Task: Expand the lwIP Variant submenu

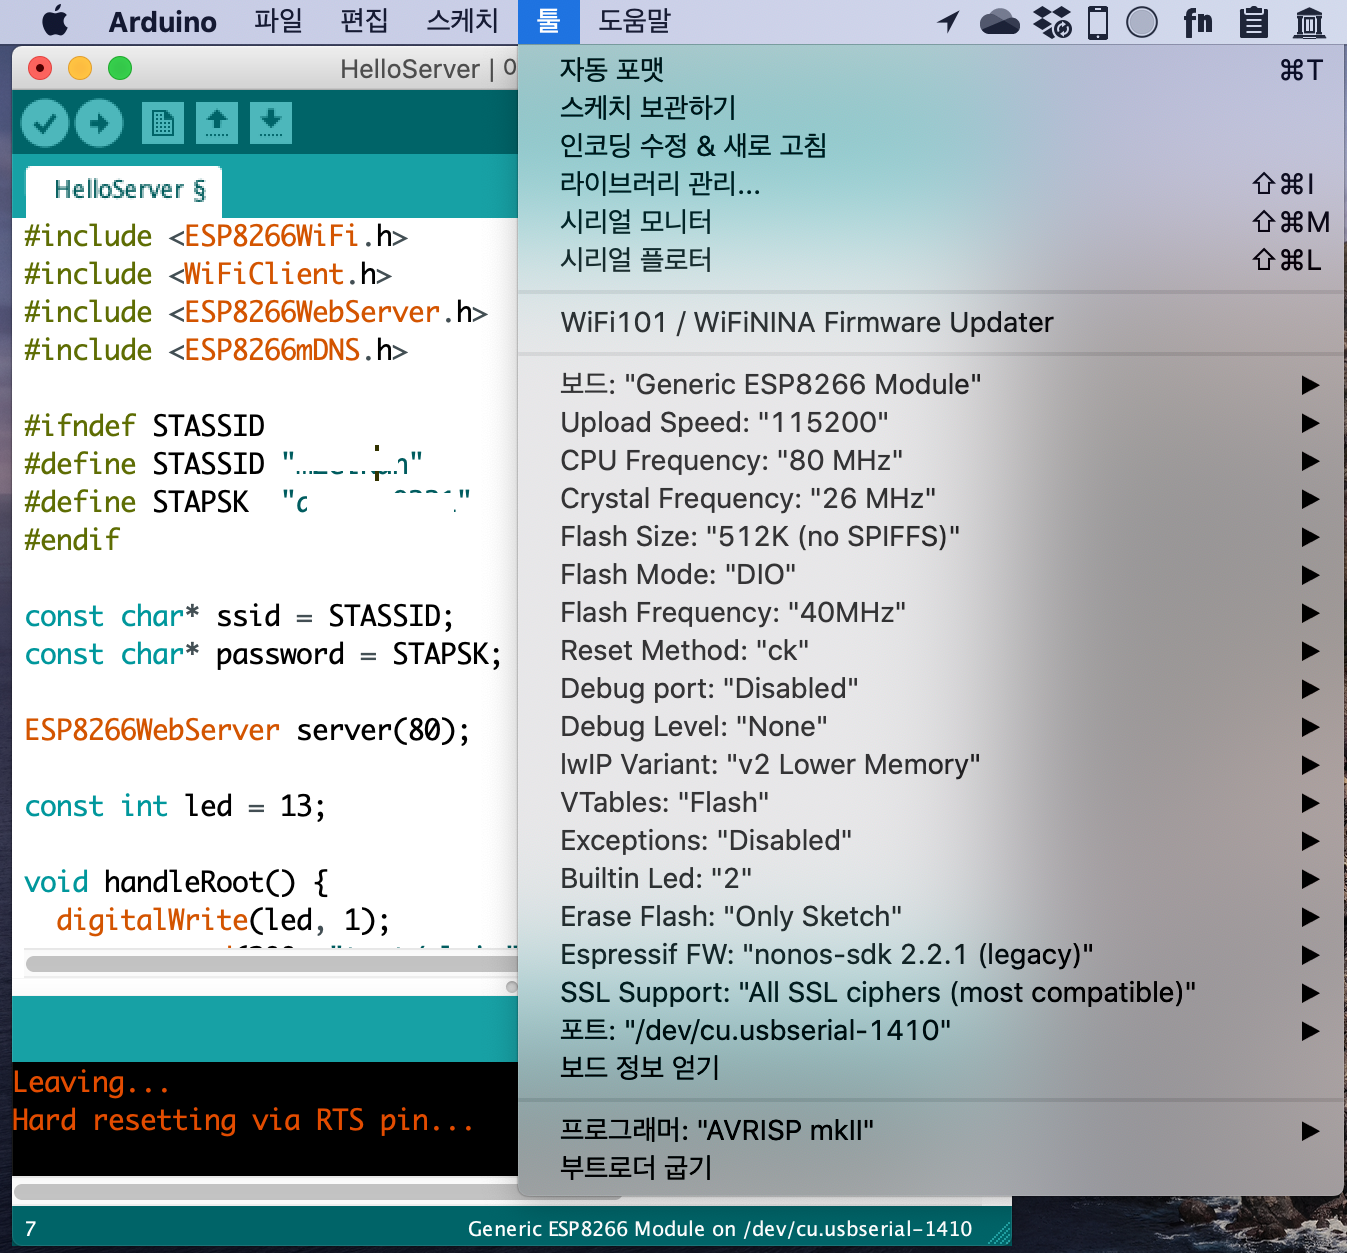Action: click(931, 765)
